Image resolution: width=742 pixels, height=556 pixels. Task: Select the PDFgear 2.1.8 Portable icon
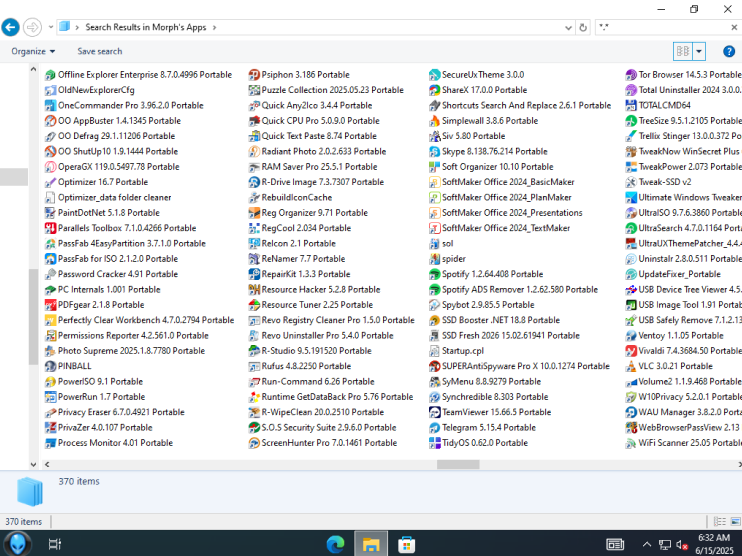(x=50, y=305)
